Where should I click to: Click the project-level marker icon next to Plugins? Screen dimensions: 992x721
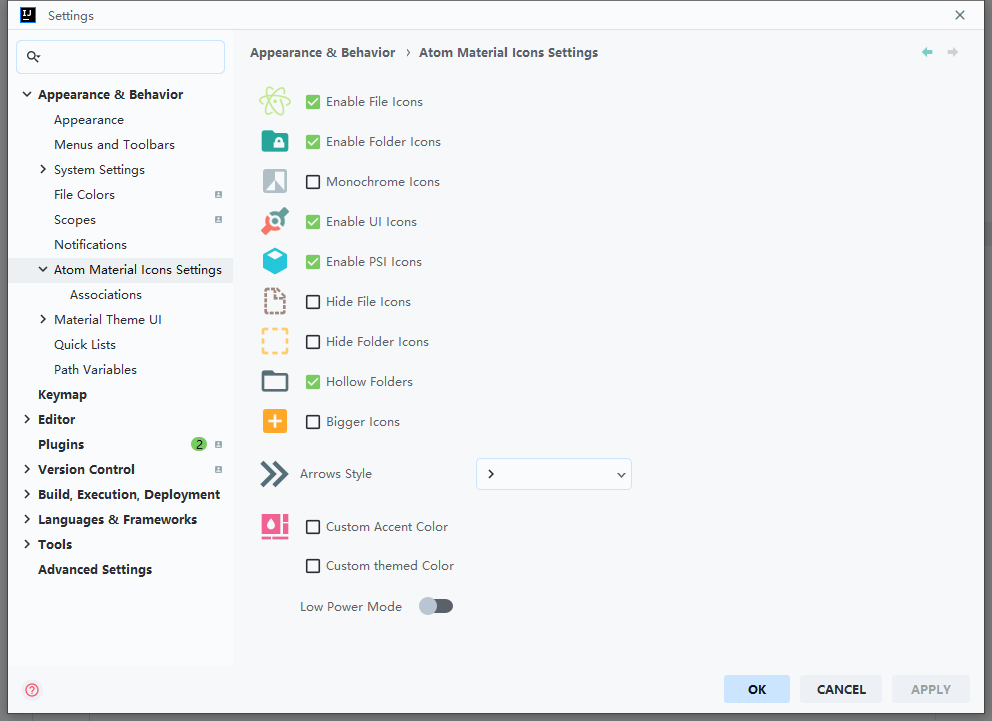click(x=218, y=445)
